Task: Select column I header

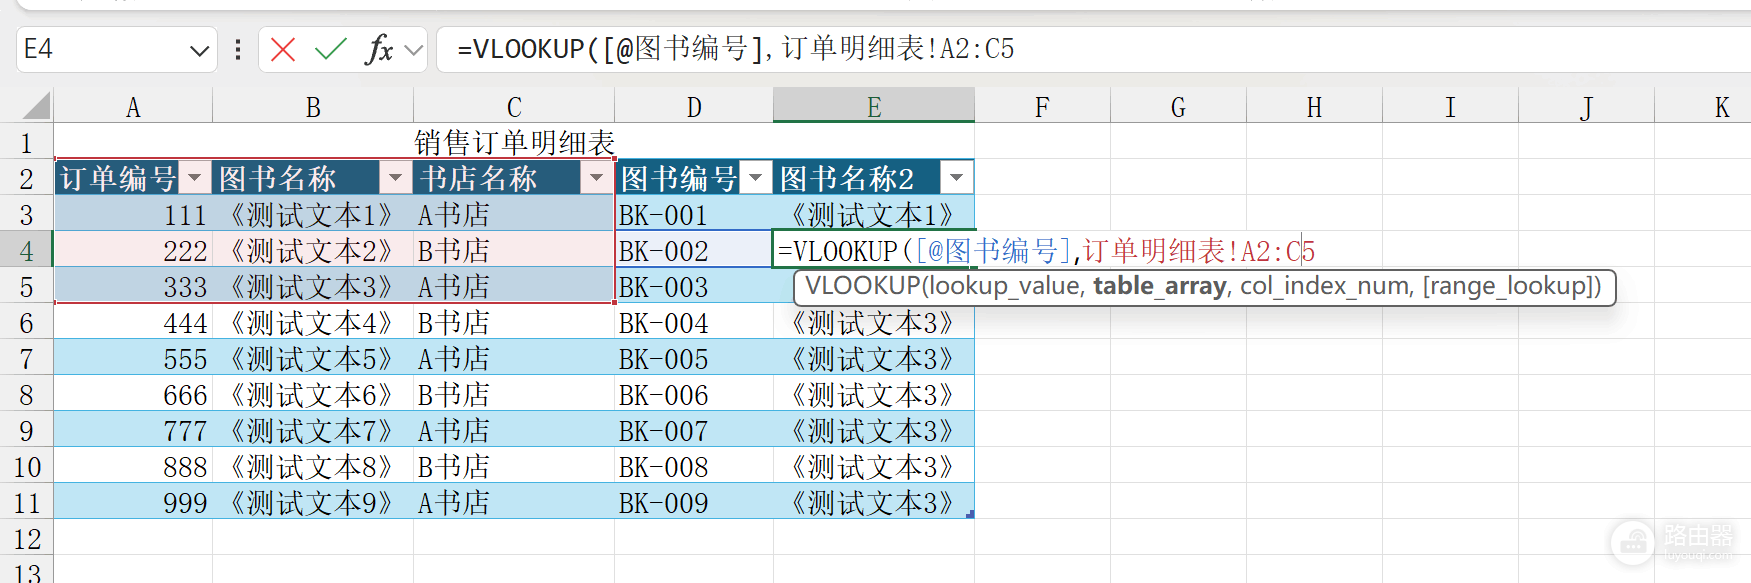Action: pos(1450,106)
